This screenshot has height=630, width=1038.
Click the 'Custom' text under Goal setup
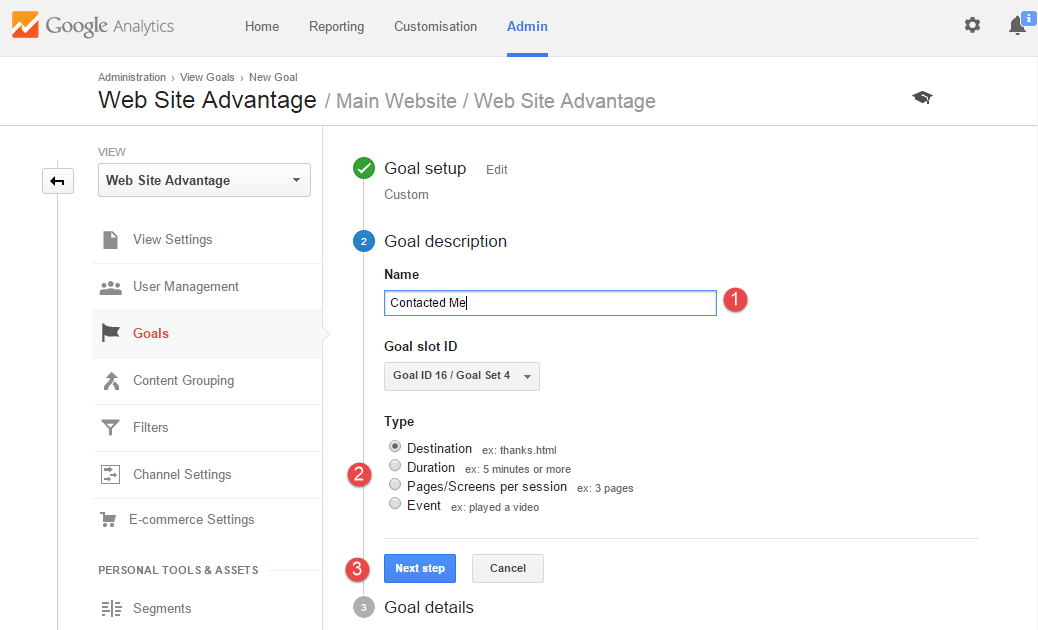tap(406, 195)
